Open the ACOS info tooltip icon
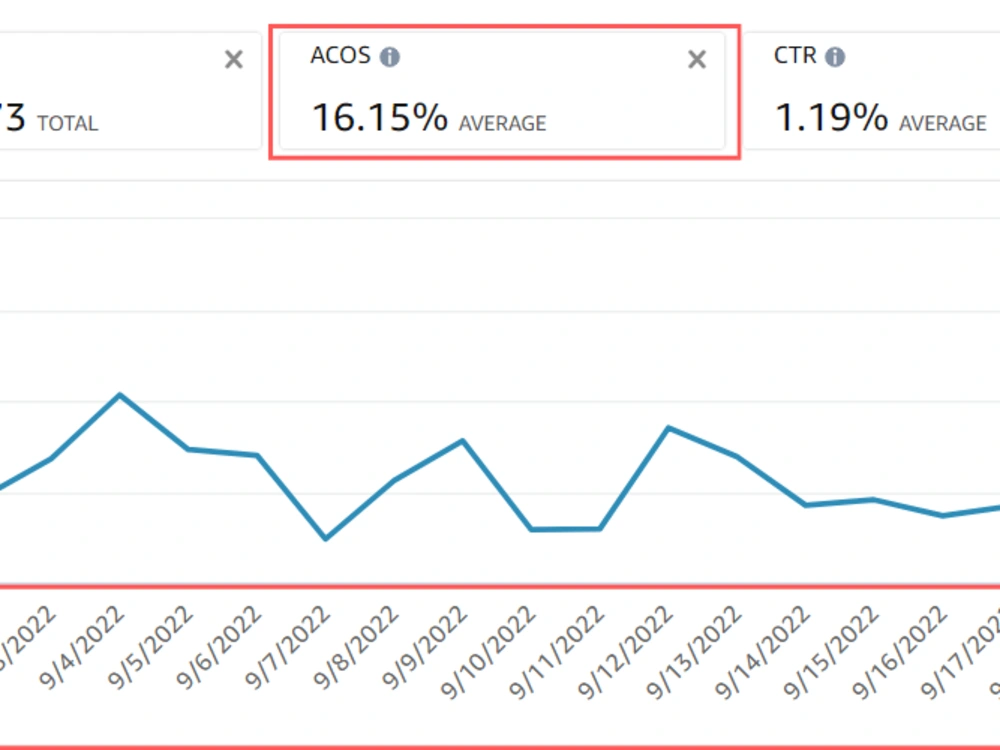Image resolution: width=1000 pixels, height=750 pixels. (x=390, y=57)
